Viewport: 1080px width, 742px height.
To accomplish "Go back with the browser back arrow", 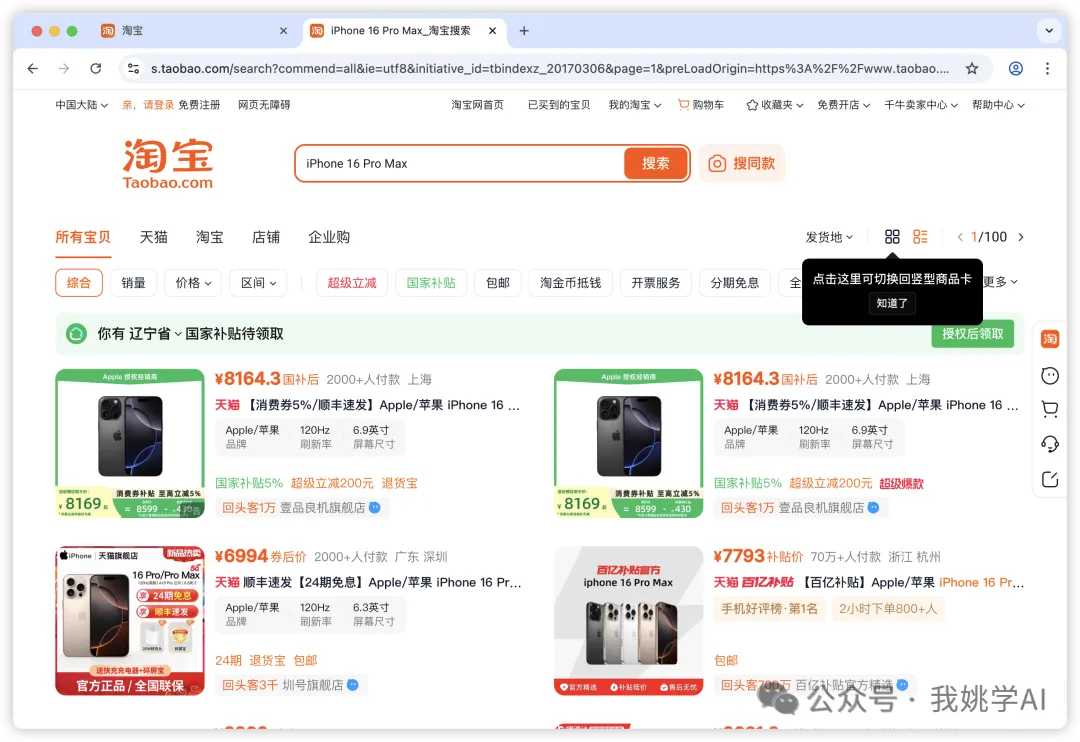I will (32, 68).
